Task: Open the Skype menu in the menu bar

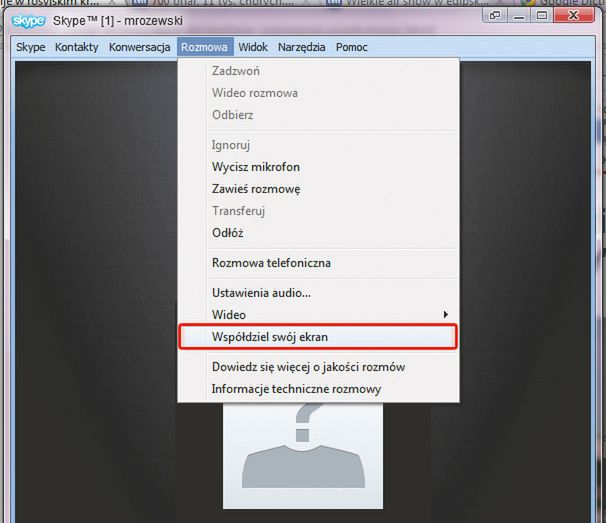Action: 31,47
